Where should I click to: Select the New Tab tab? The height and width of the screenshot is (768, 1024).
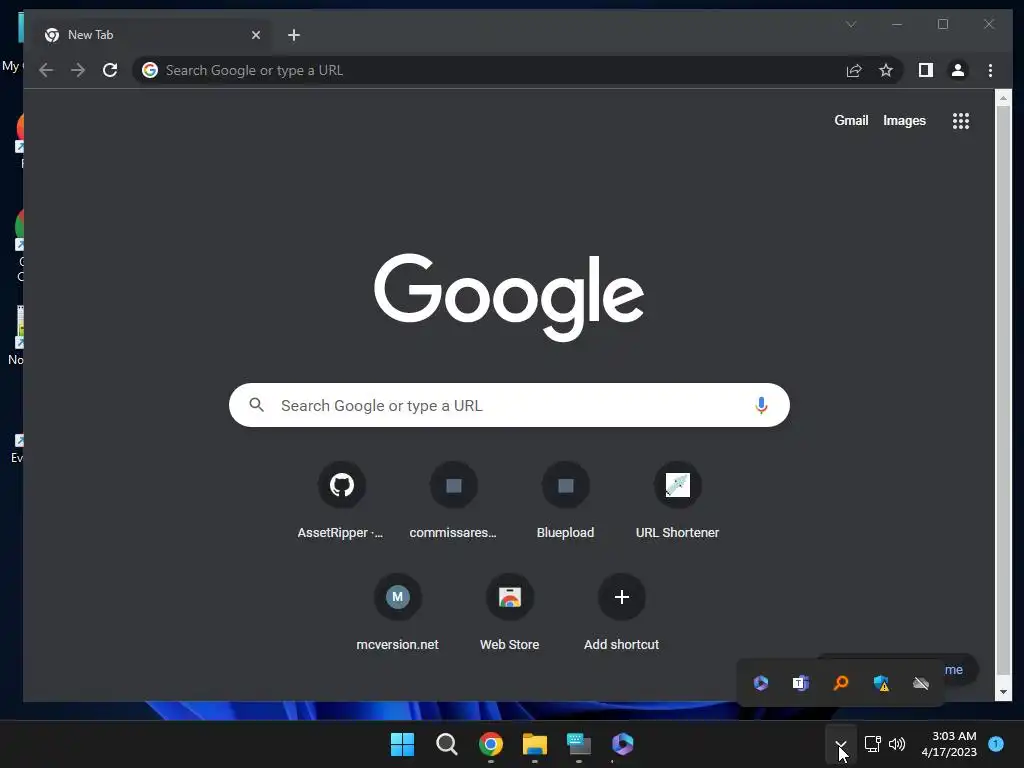[x=153, y=35]
